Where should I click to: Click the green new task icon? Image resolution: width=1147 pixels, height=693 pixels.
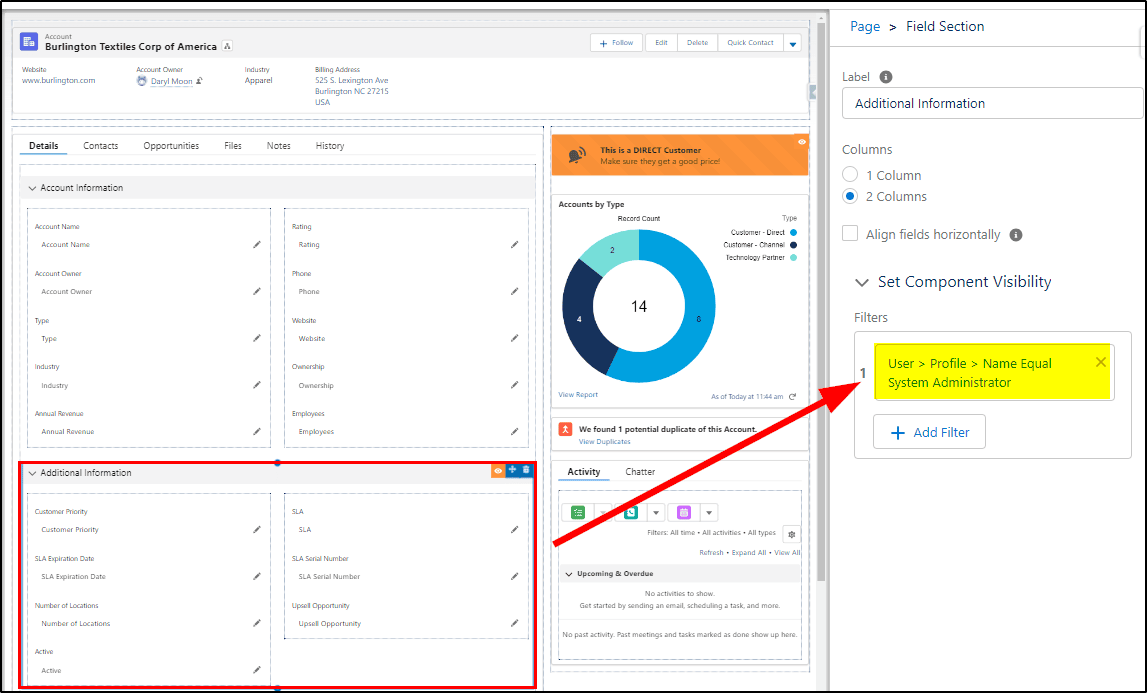coord(578,513)
